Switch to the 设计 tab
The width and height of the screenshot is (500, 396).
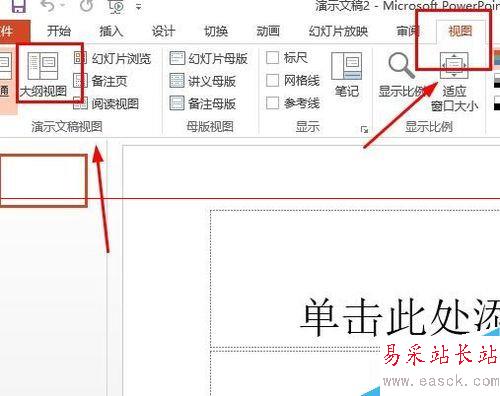click(163, 31)
